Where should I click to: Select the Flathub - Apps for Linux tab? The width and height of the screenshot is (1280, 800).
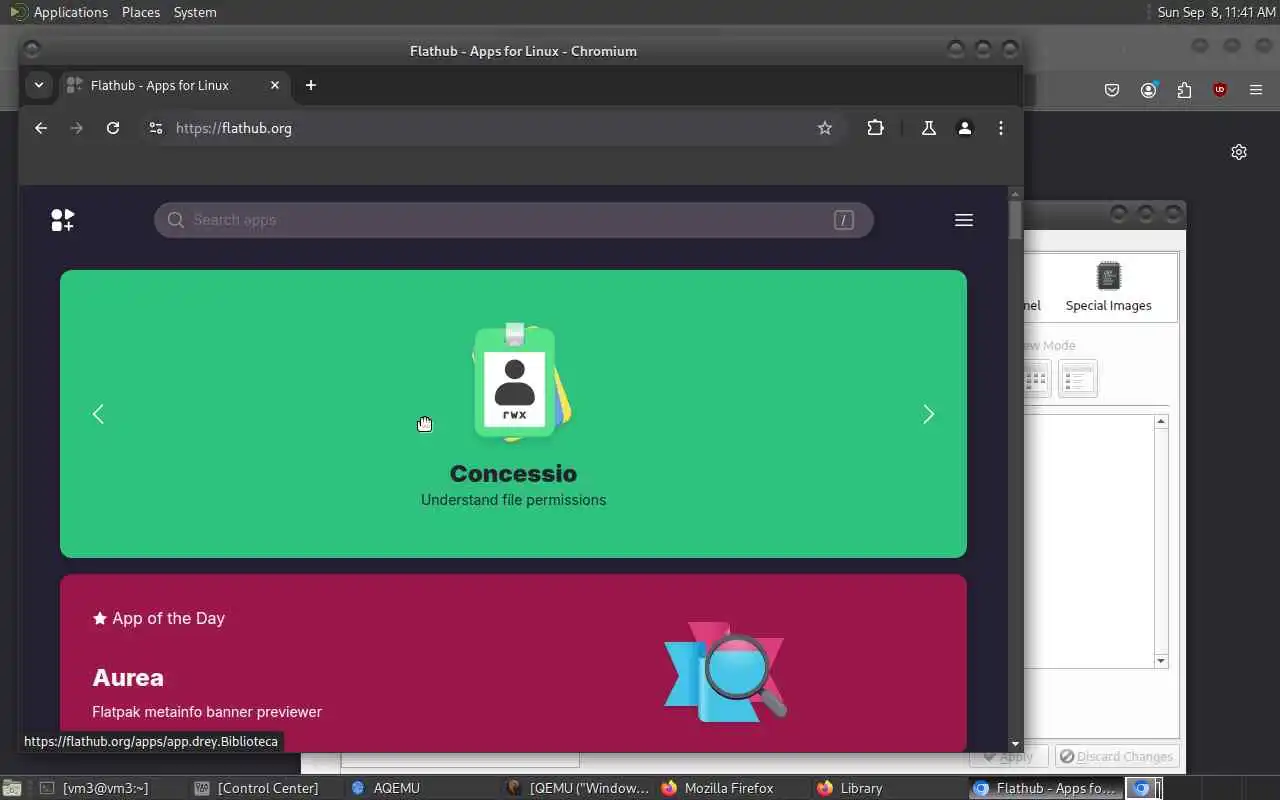[x=175, y=85]
